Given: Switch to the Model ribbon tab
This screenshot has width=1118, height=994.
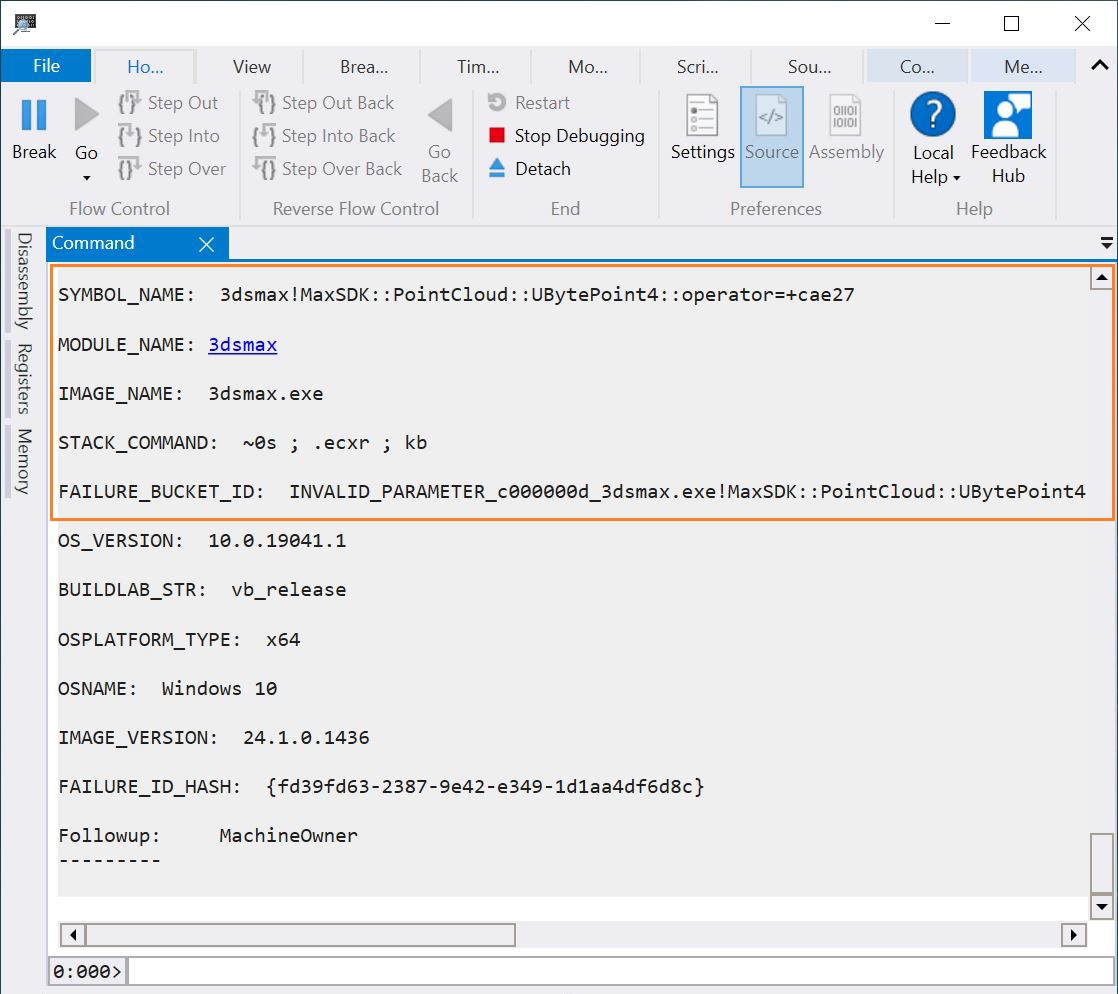Looking at the screenshot, I should tap(588, 67).
